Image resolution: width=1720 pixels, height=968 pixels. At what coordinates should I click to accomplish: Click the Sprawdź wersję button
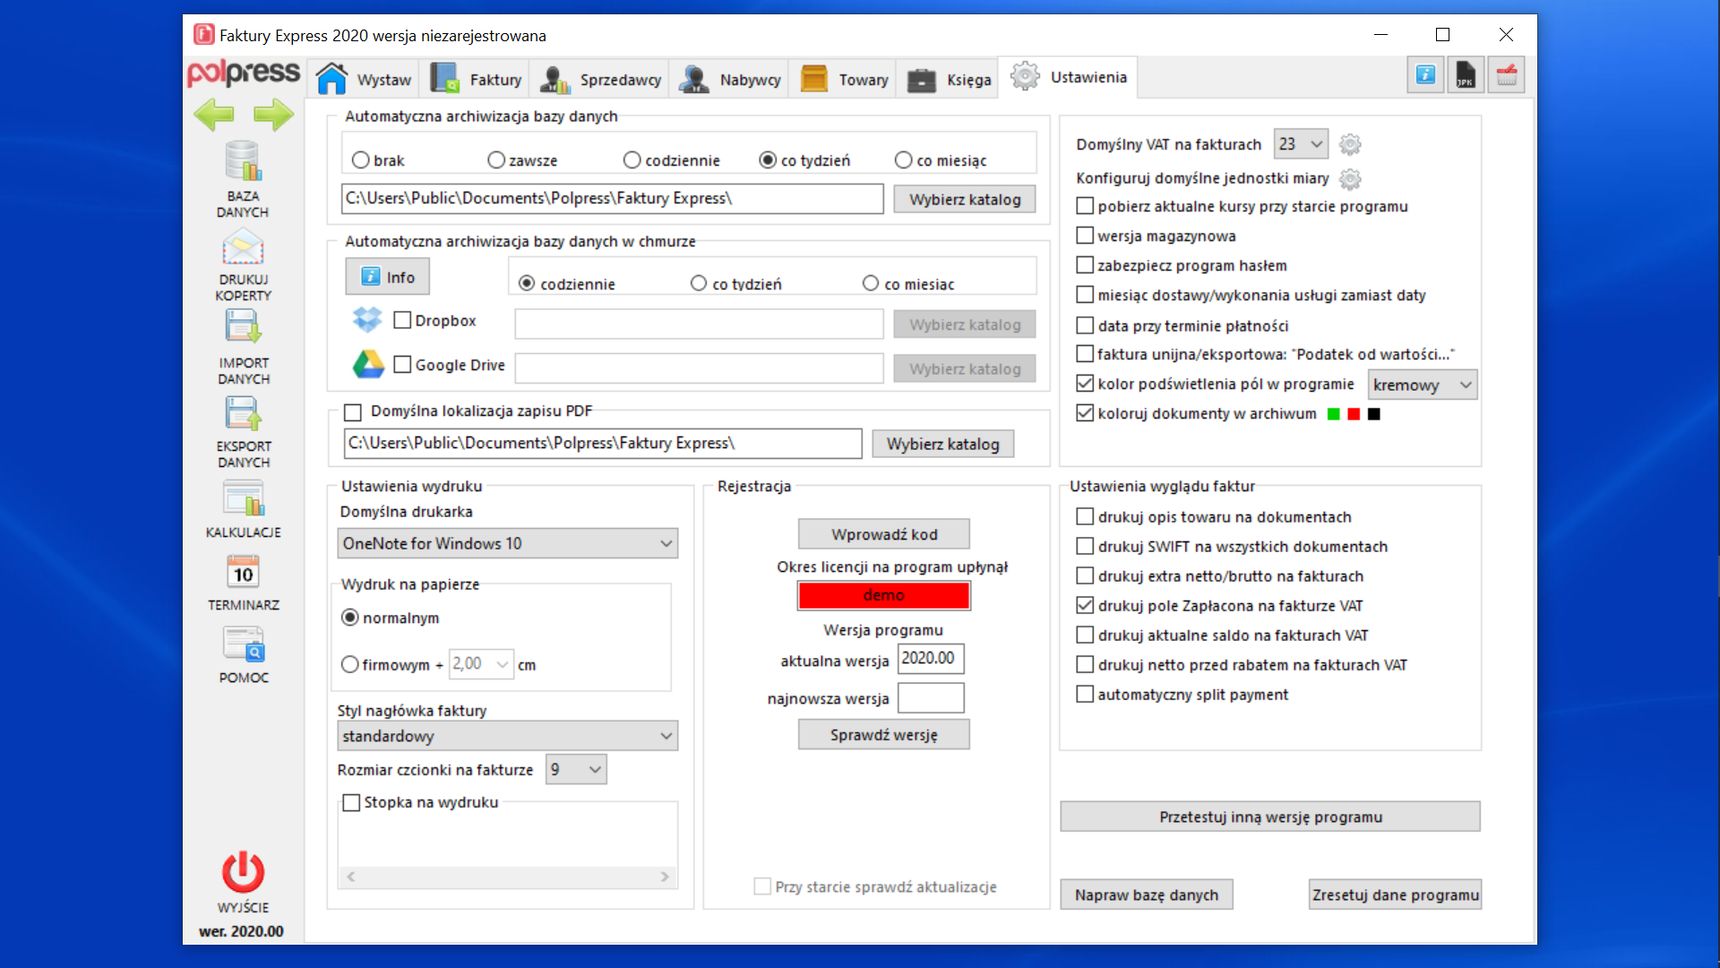pyautogui.click(x=884, y=735)
